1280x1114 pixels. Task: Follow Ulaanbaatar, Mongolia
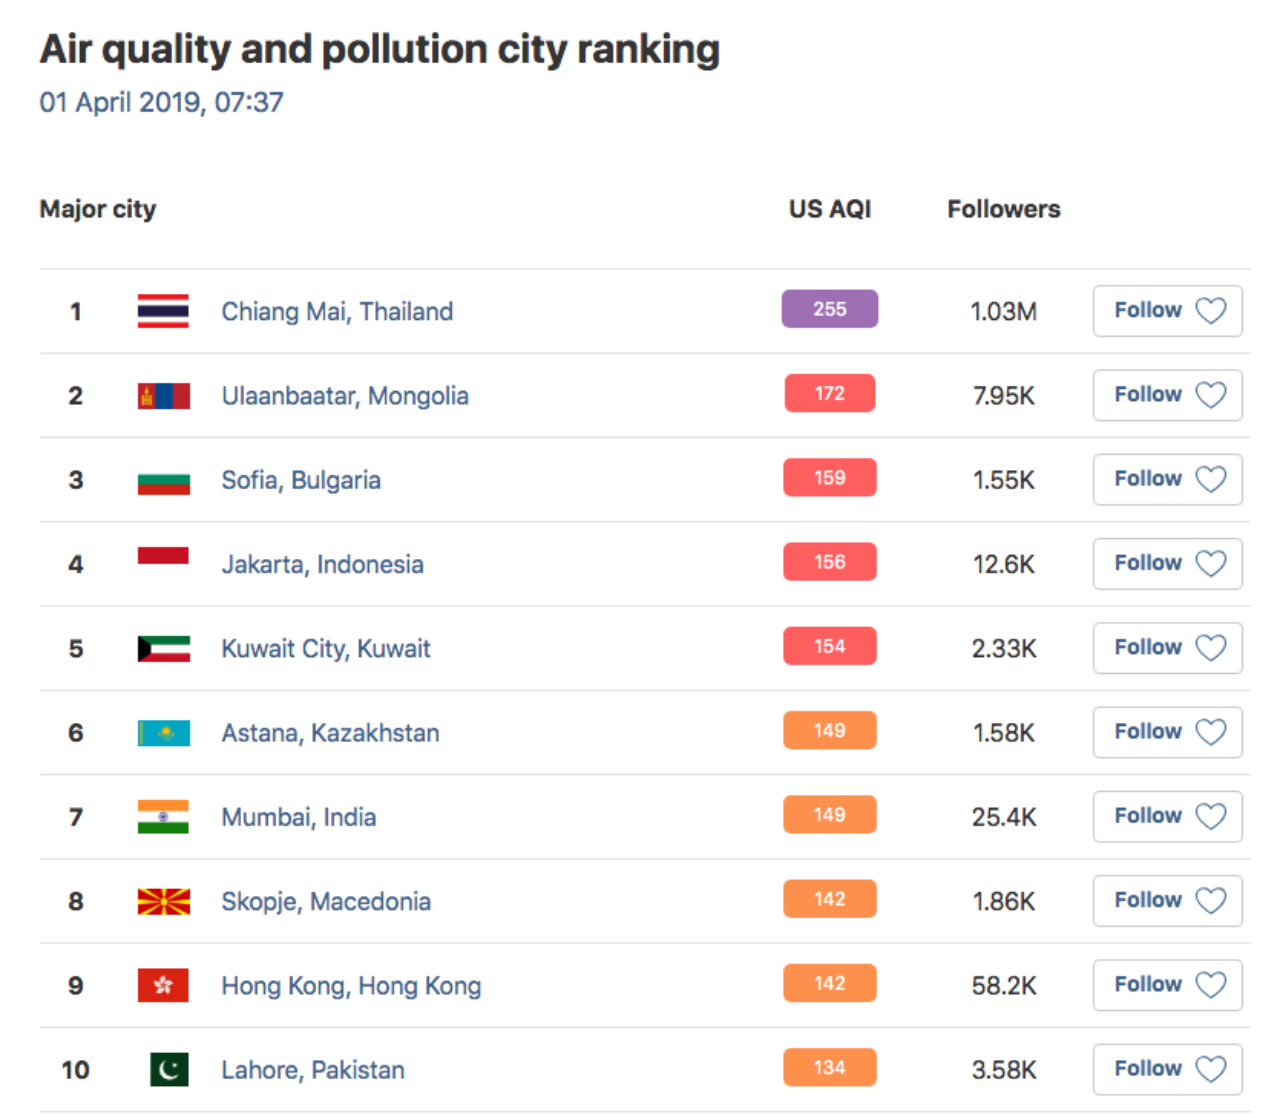tap(1167, 395)
